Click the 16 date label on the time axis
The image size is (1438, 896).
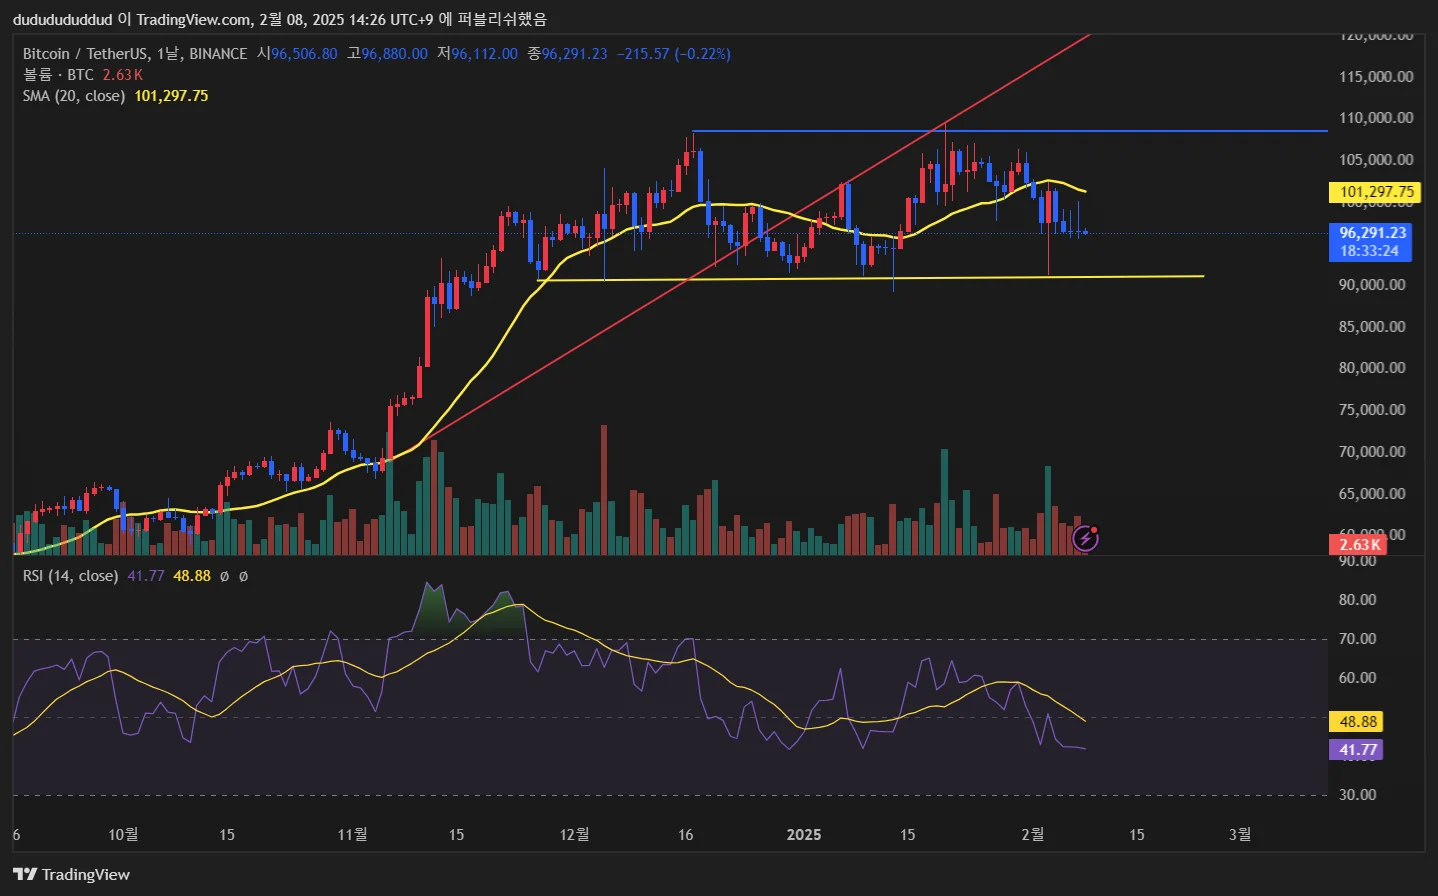click(x=686, y=834)
